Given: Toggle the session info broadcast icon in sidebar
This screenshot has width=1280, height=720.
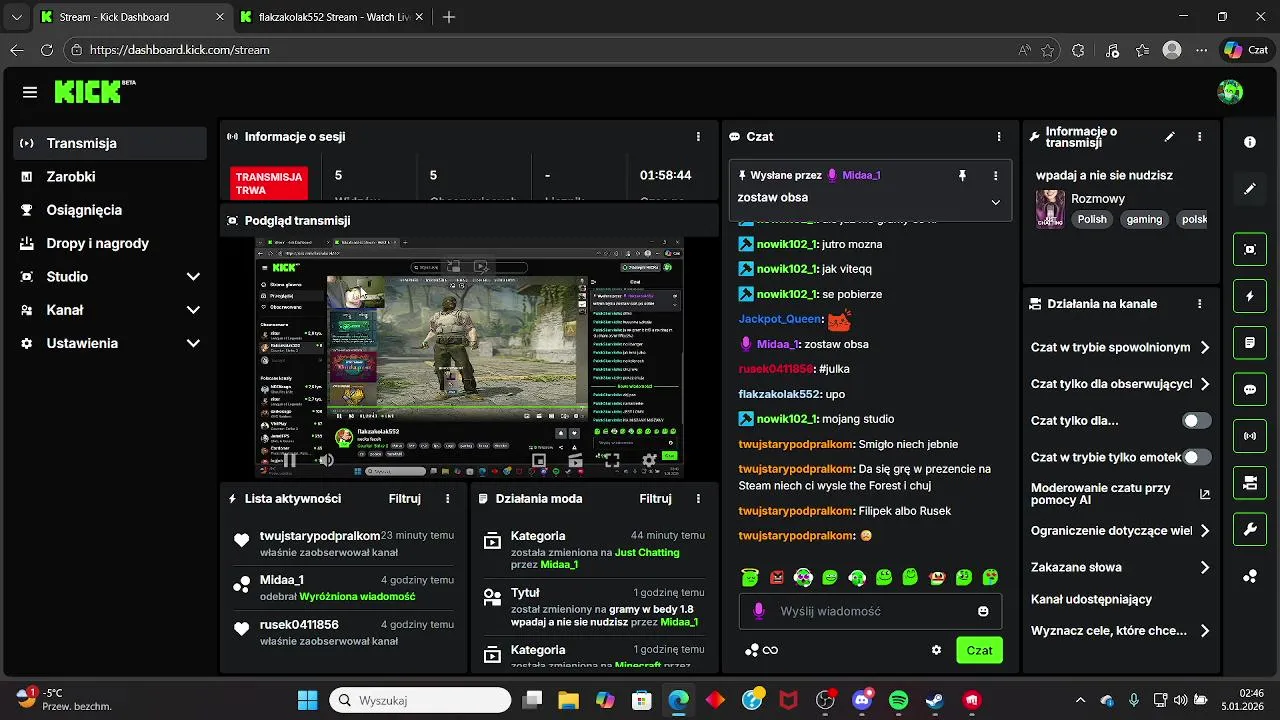Looking at the screenshot, I should coord(1250,436).
